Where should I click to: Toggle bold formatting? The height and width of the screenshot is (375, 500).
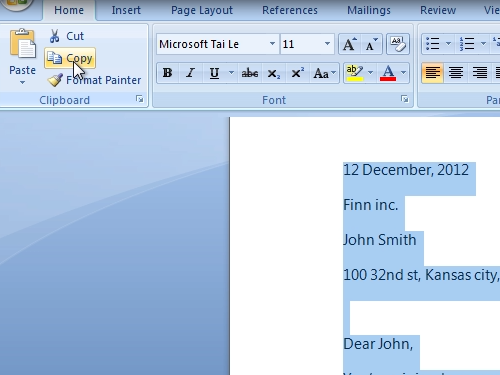(x=167, y=73)
